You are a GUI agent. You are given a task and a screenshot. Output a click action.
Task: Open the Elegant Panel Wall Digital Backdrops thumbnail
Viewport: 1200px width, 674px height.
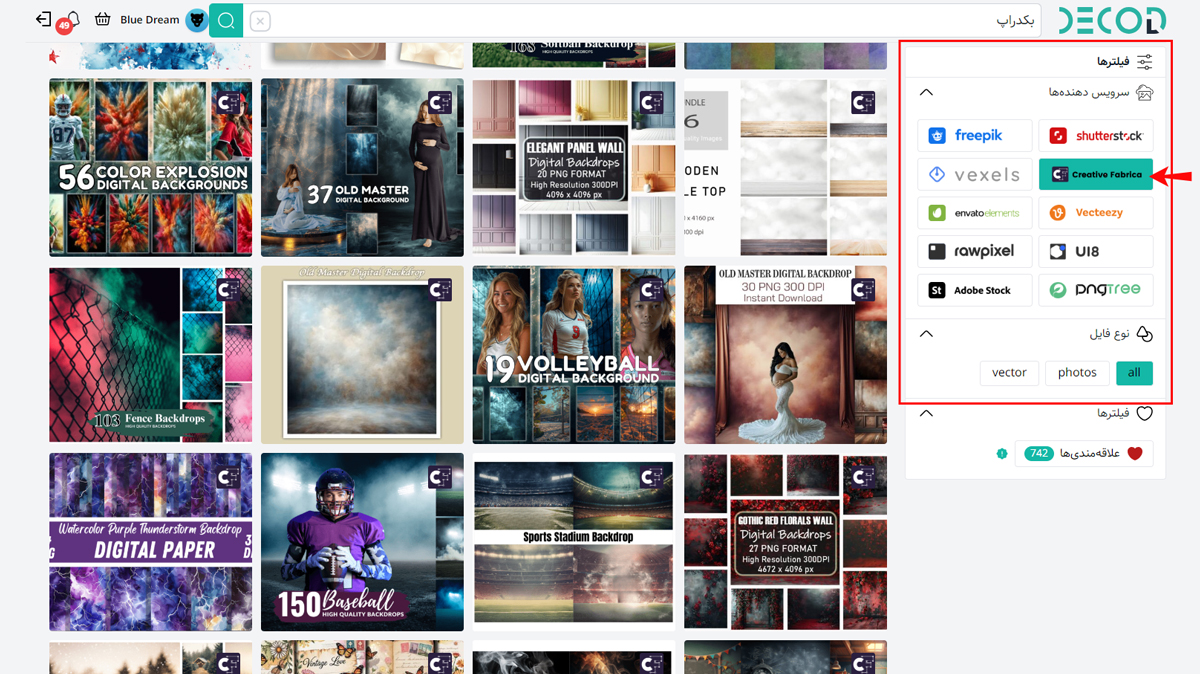574,168
